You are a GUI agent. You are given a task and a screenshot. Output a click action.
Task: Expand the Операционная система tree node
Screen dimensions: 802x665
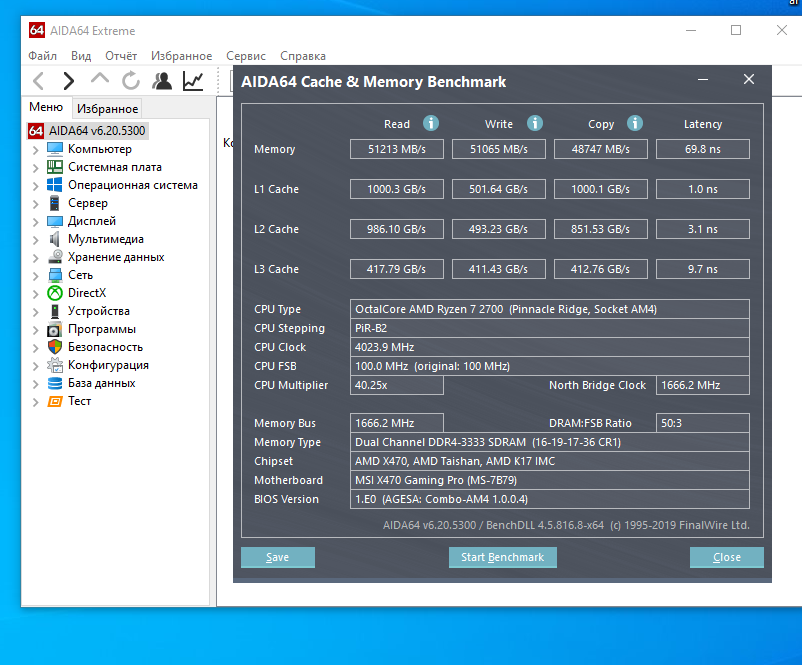tap(35, 186)
